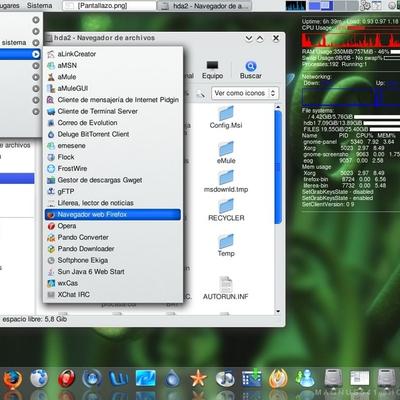Open FrostWire menu entry
Image resolution: width=400 pixels, height=400 pixels.
tap(113, 168)
